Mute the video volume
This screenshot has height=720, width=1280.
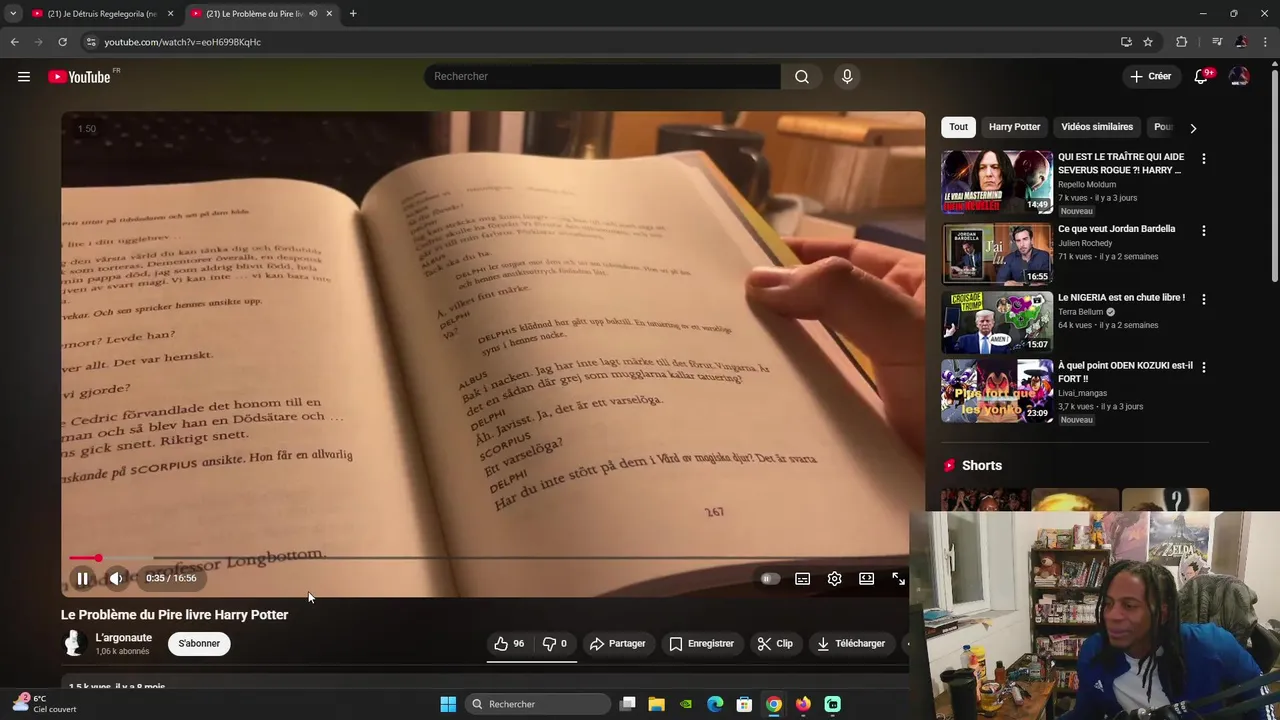[x=116, y=578]
